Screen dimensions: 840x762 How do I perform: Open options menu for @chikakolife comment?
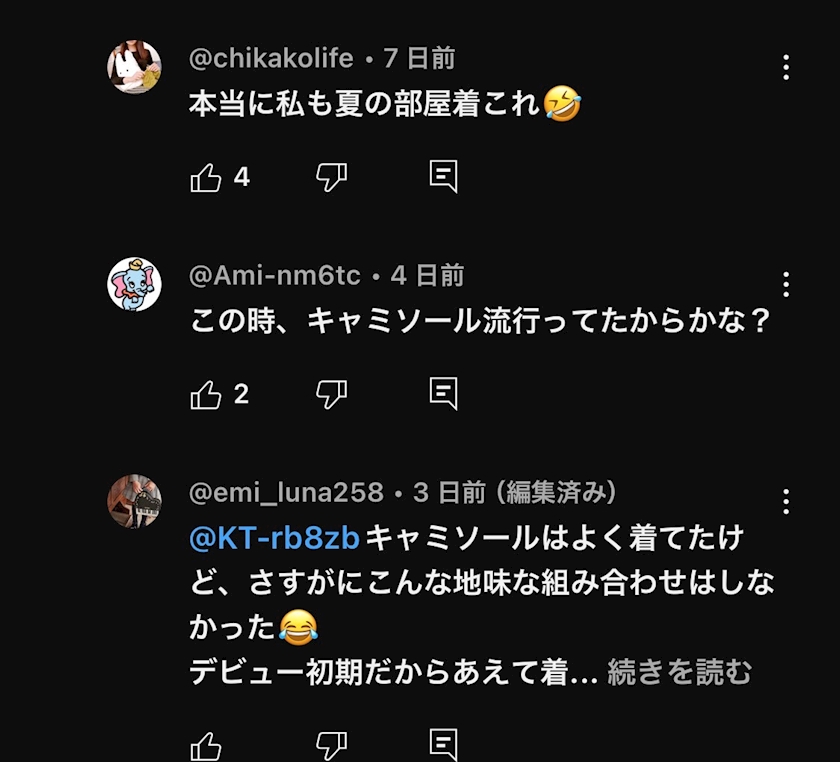pyautogui.click(x=786, y=67)
